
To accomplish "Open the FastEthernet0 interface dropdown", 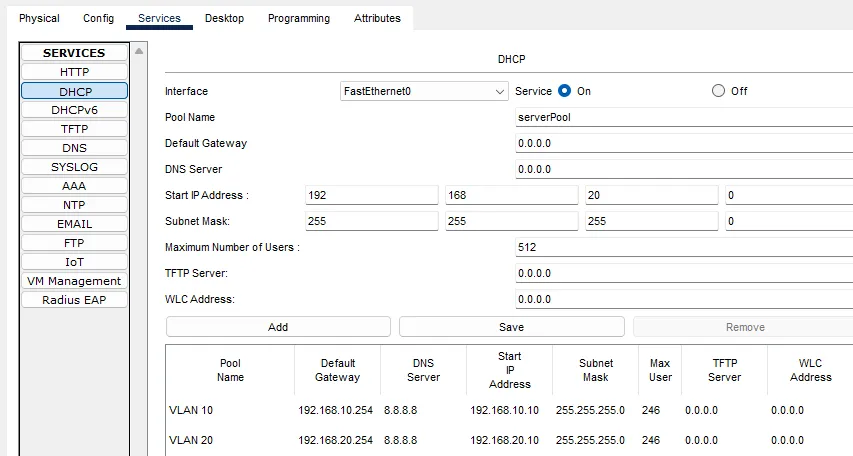I will tap(424, 91).
